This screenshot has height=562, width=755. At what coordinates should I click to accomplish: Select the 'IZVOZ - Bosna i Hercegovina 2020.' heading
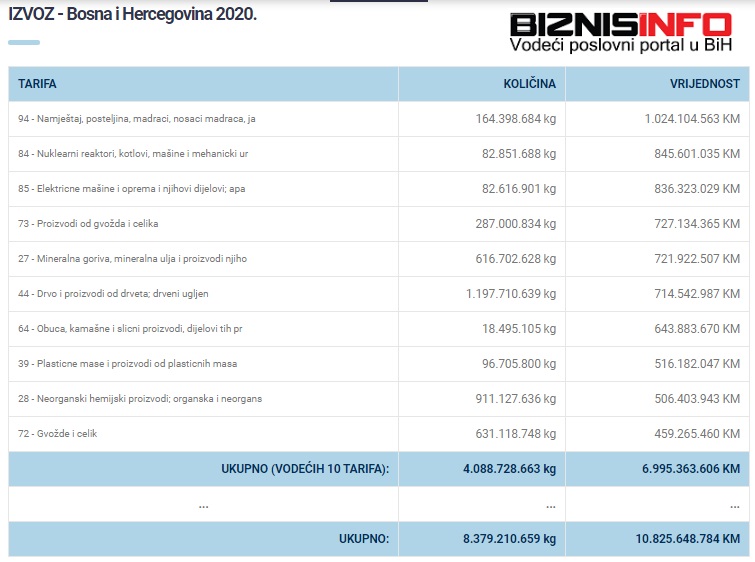[132, 15]
